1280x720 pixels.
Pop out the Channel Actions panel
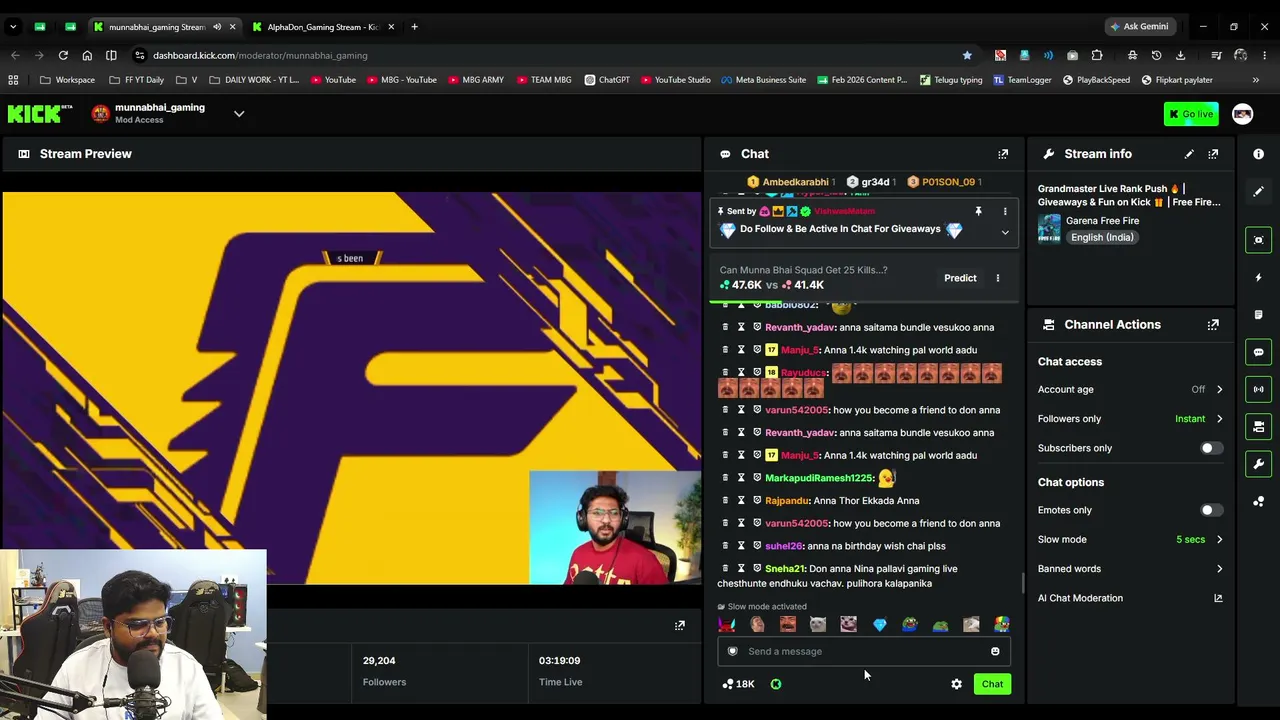1213,325
